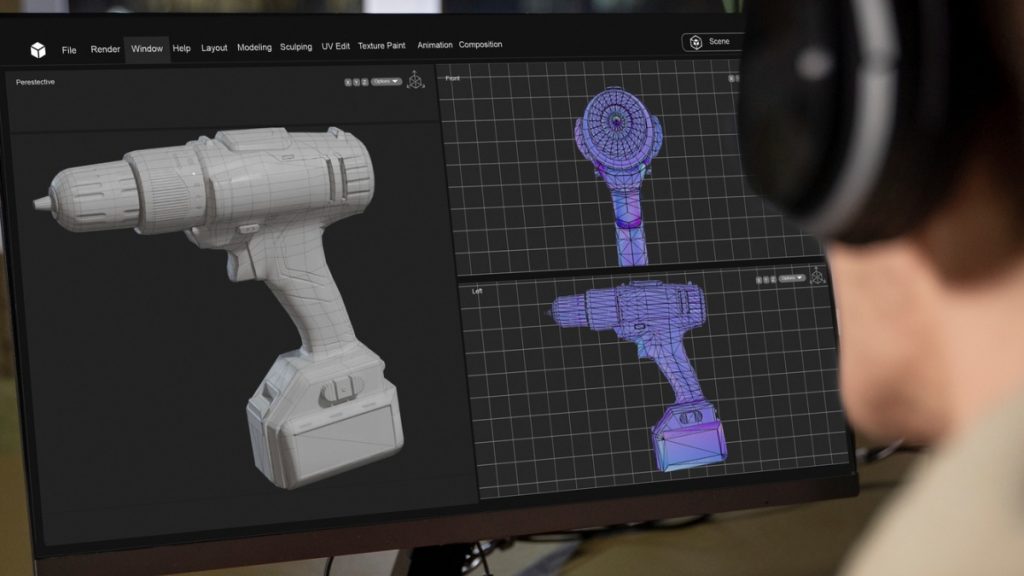1024x576 pixels.
Task: Open the Window menu
Action: [x=146, y=46]
